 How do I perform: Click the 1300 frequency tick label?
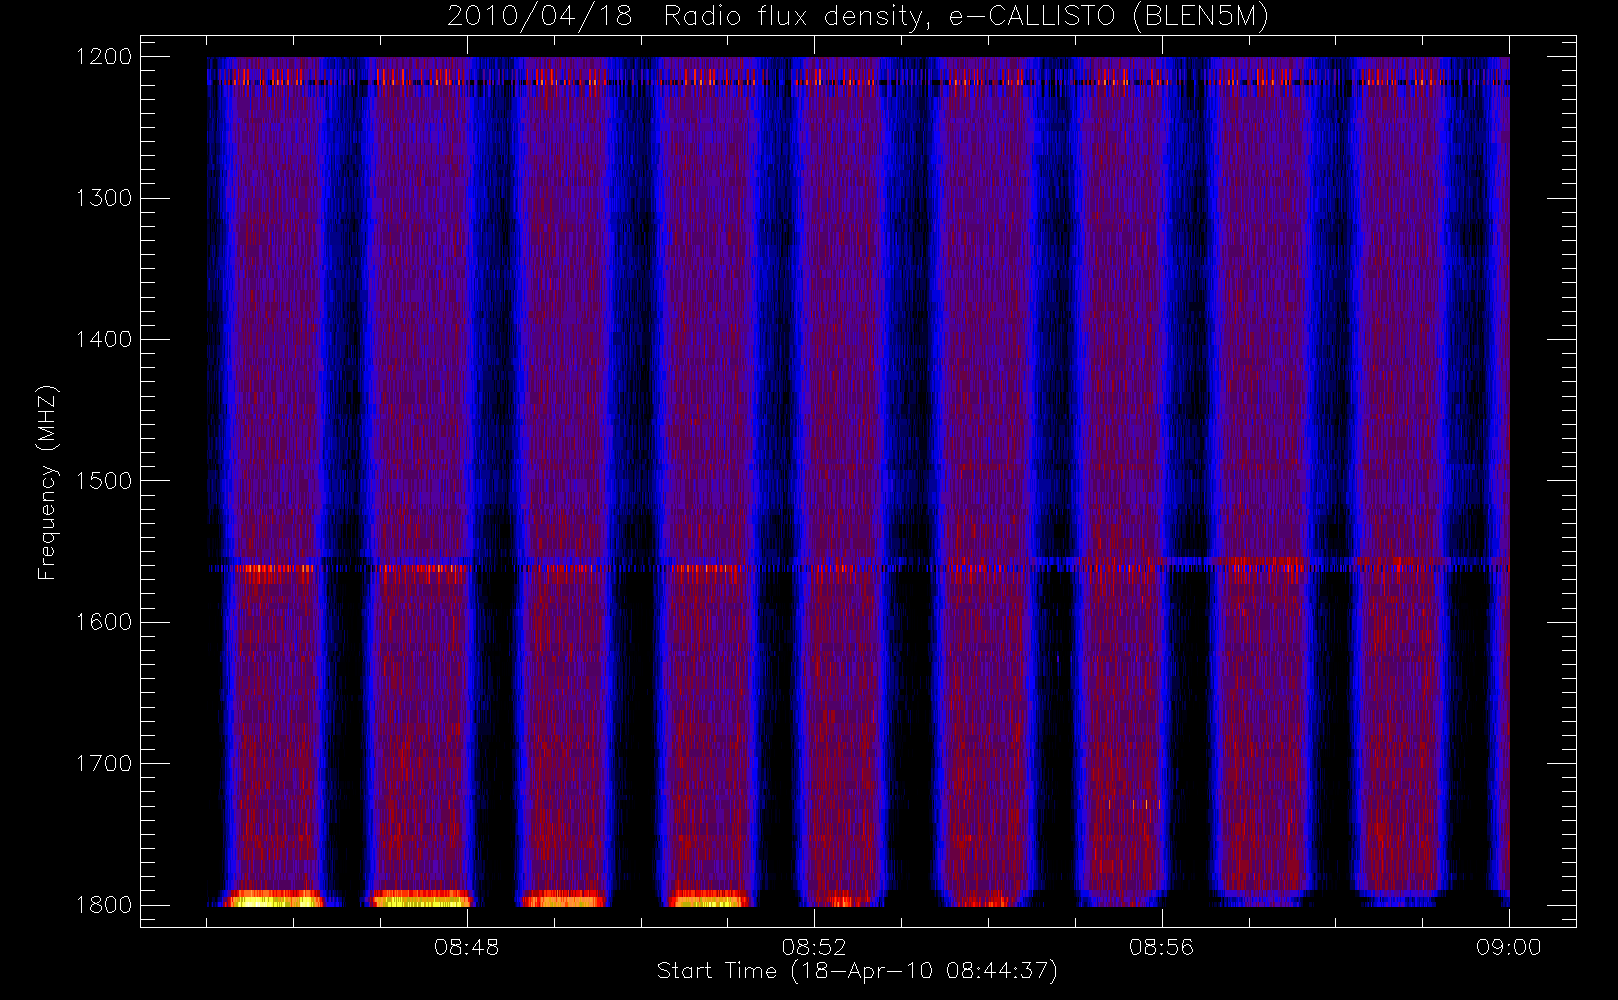(x=104, y=198)
